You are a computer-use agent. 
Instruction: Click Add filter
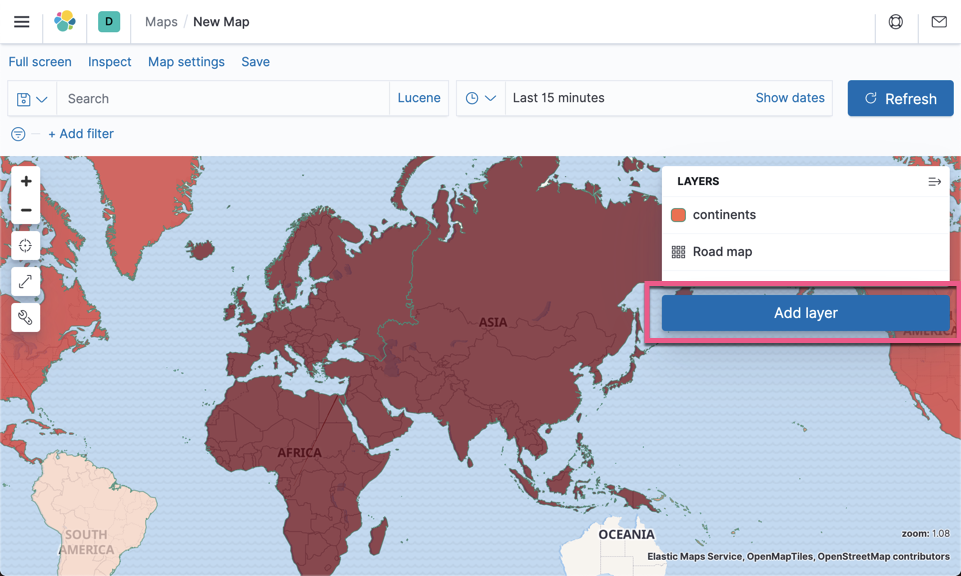coord(81,134)
